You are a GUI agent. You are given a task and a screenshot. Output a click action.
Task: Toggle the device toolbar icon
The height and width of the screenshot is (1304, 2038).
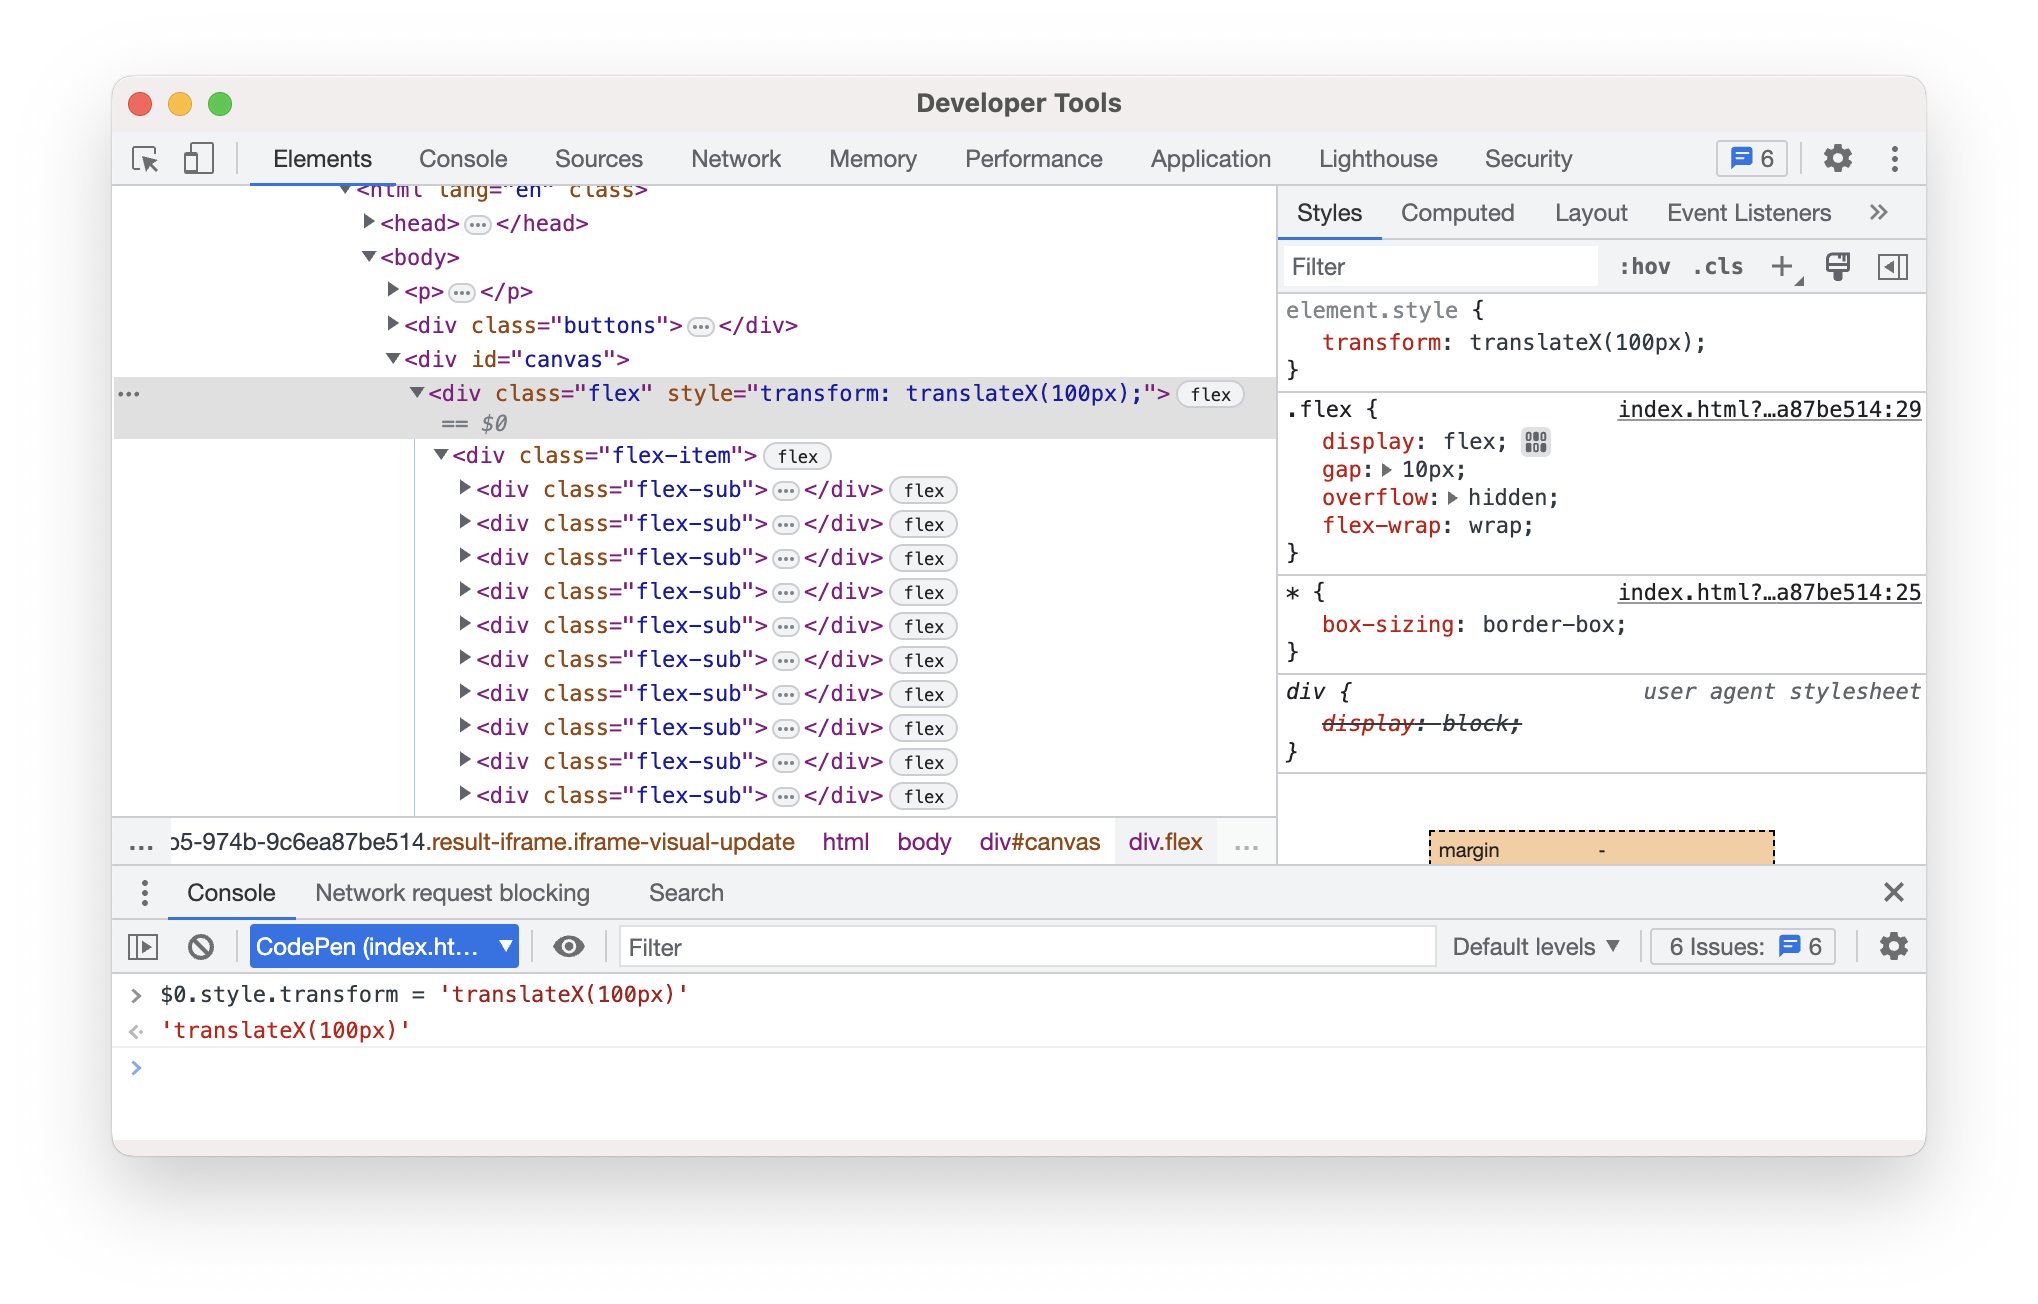(x=198, y=159)
